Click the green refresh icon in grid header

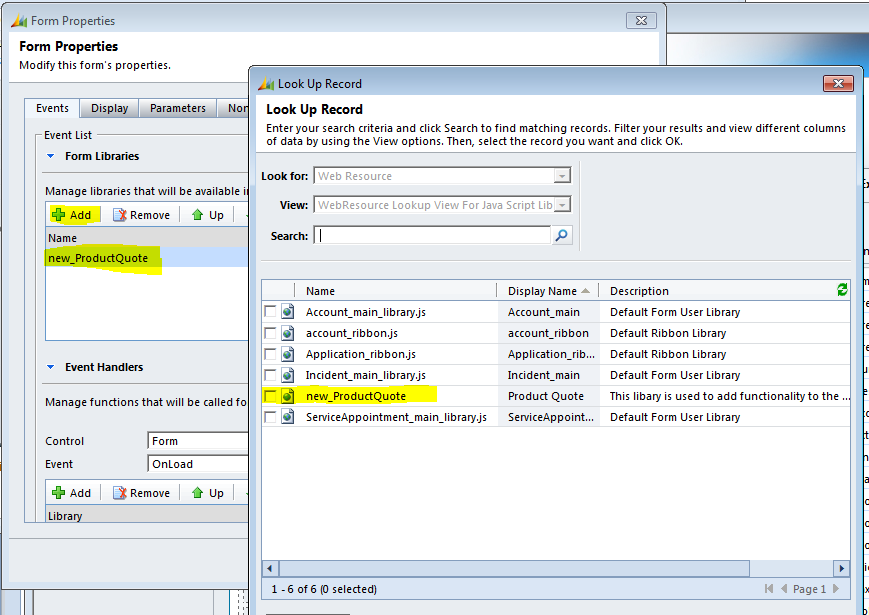(x=842, y=290)
